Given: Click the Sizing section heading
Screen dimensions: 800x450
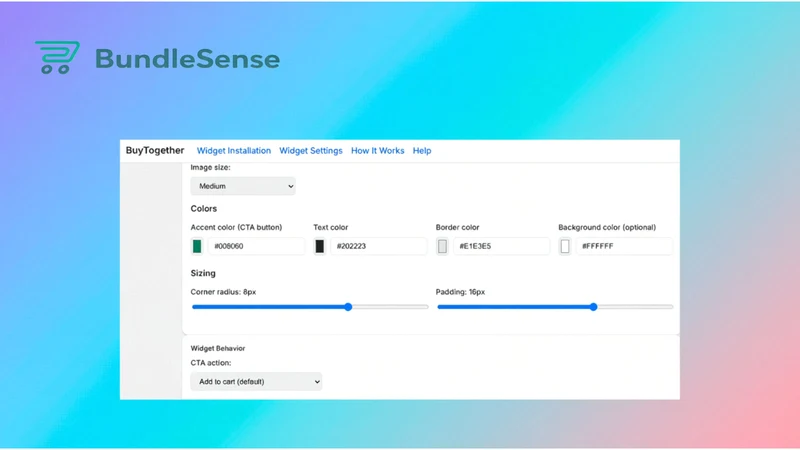Looking at the screenshot, I should [203, 273].
